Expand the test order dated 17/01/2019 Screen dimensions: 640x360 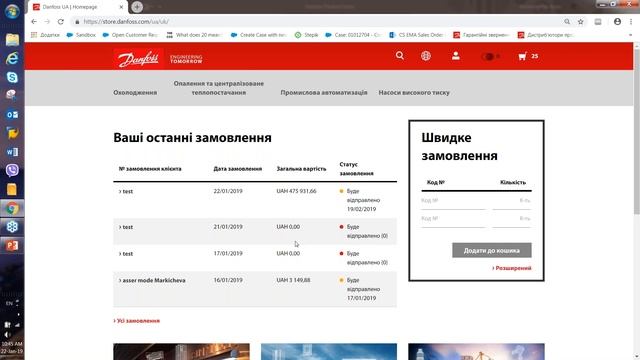126,254
